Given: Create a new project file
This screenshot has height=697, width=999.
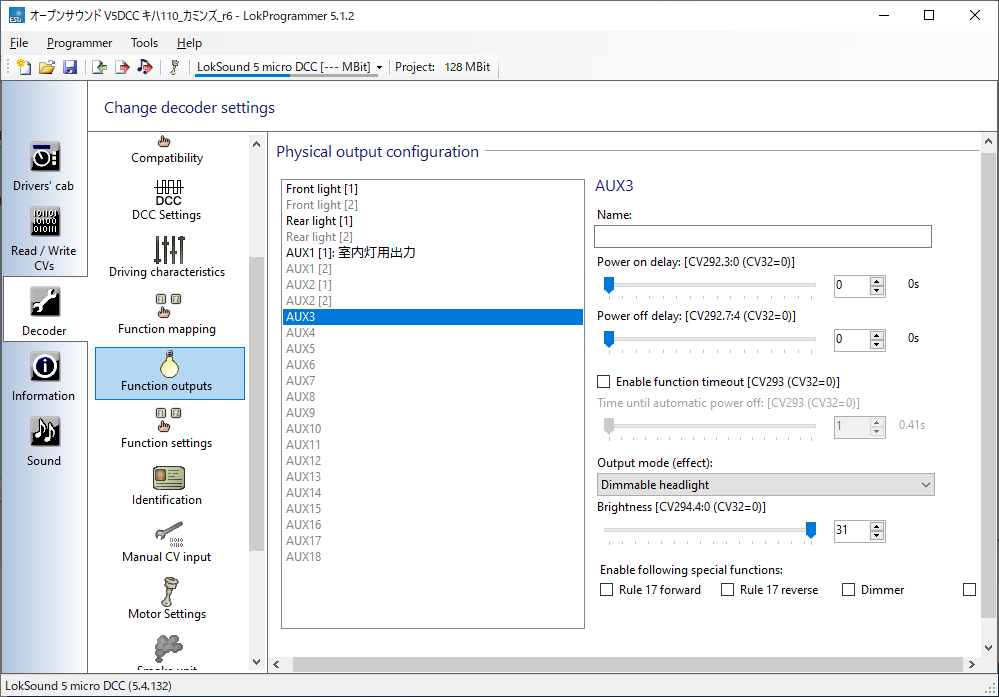Looking at the screenshot, I should pos(24,67).
